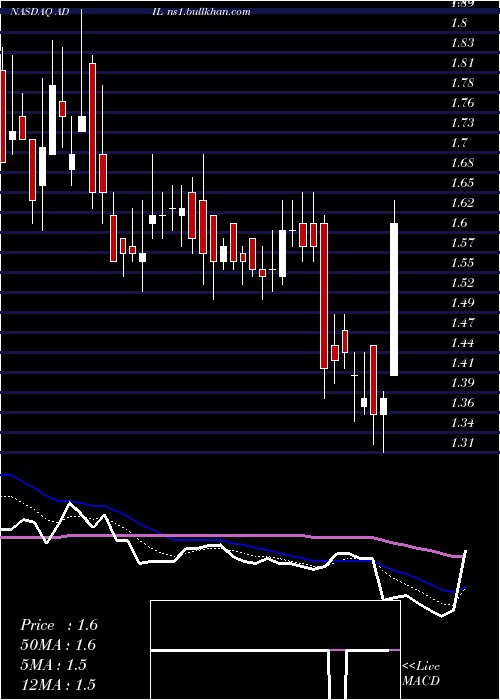Click the 1.68 price axis label
500x700 pixels.
pyautogui.click(x=462, y=163)
